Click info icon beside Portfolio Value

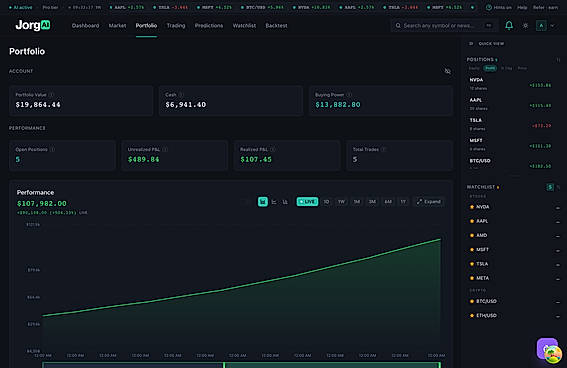(51, 95)
